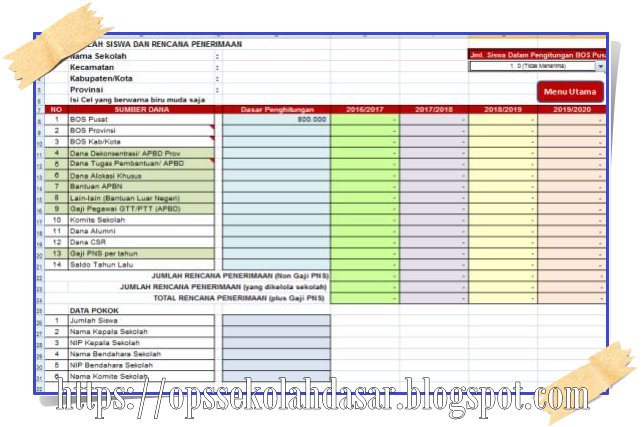The image size is (642, 427).
Task: Select the 'Provinsi' label
Action: [86, 90]
